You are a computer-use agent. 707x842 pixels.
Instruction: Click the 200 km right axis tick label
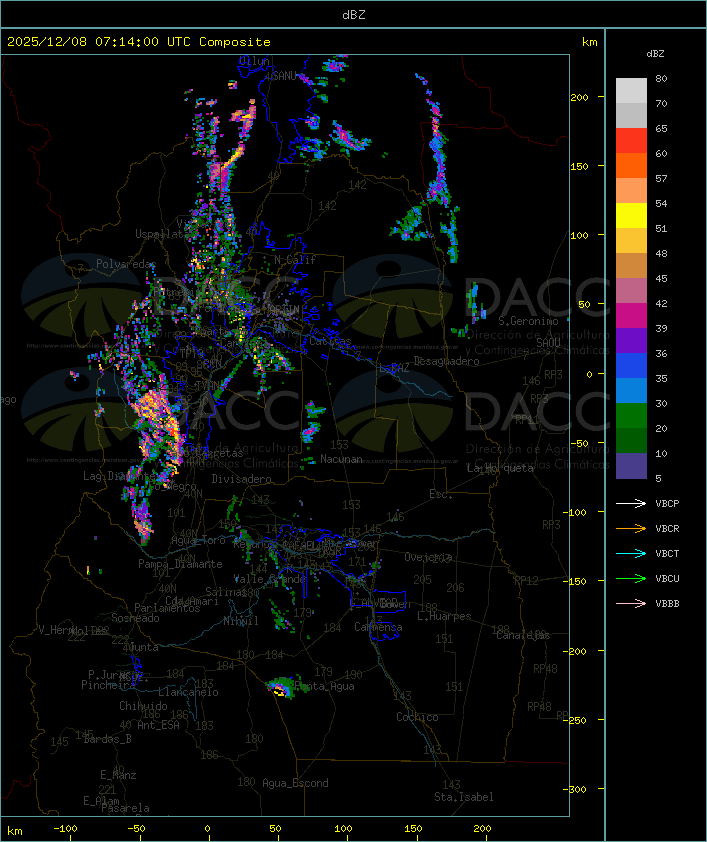point(579,97)
